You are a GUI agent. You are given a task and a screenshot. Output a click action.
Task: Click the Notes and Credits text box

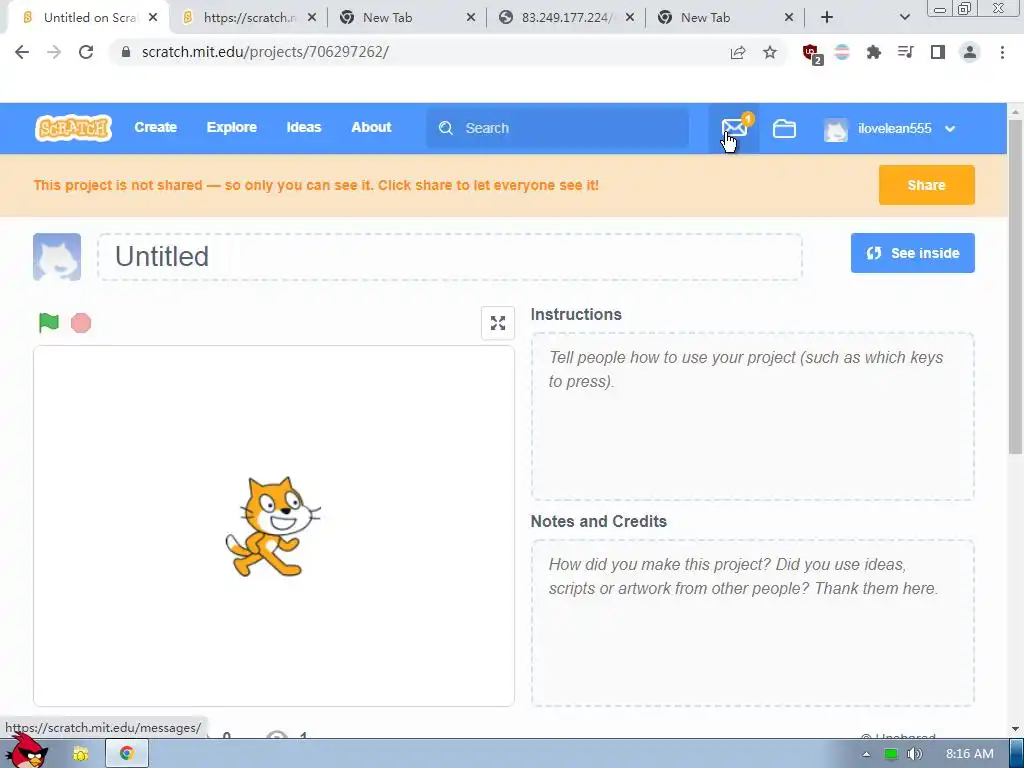pos(752,623)
